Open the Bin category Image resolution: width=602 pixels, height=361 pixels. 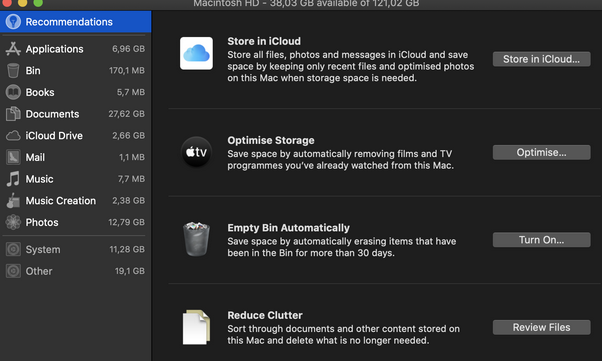click(x=76, y=71)
